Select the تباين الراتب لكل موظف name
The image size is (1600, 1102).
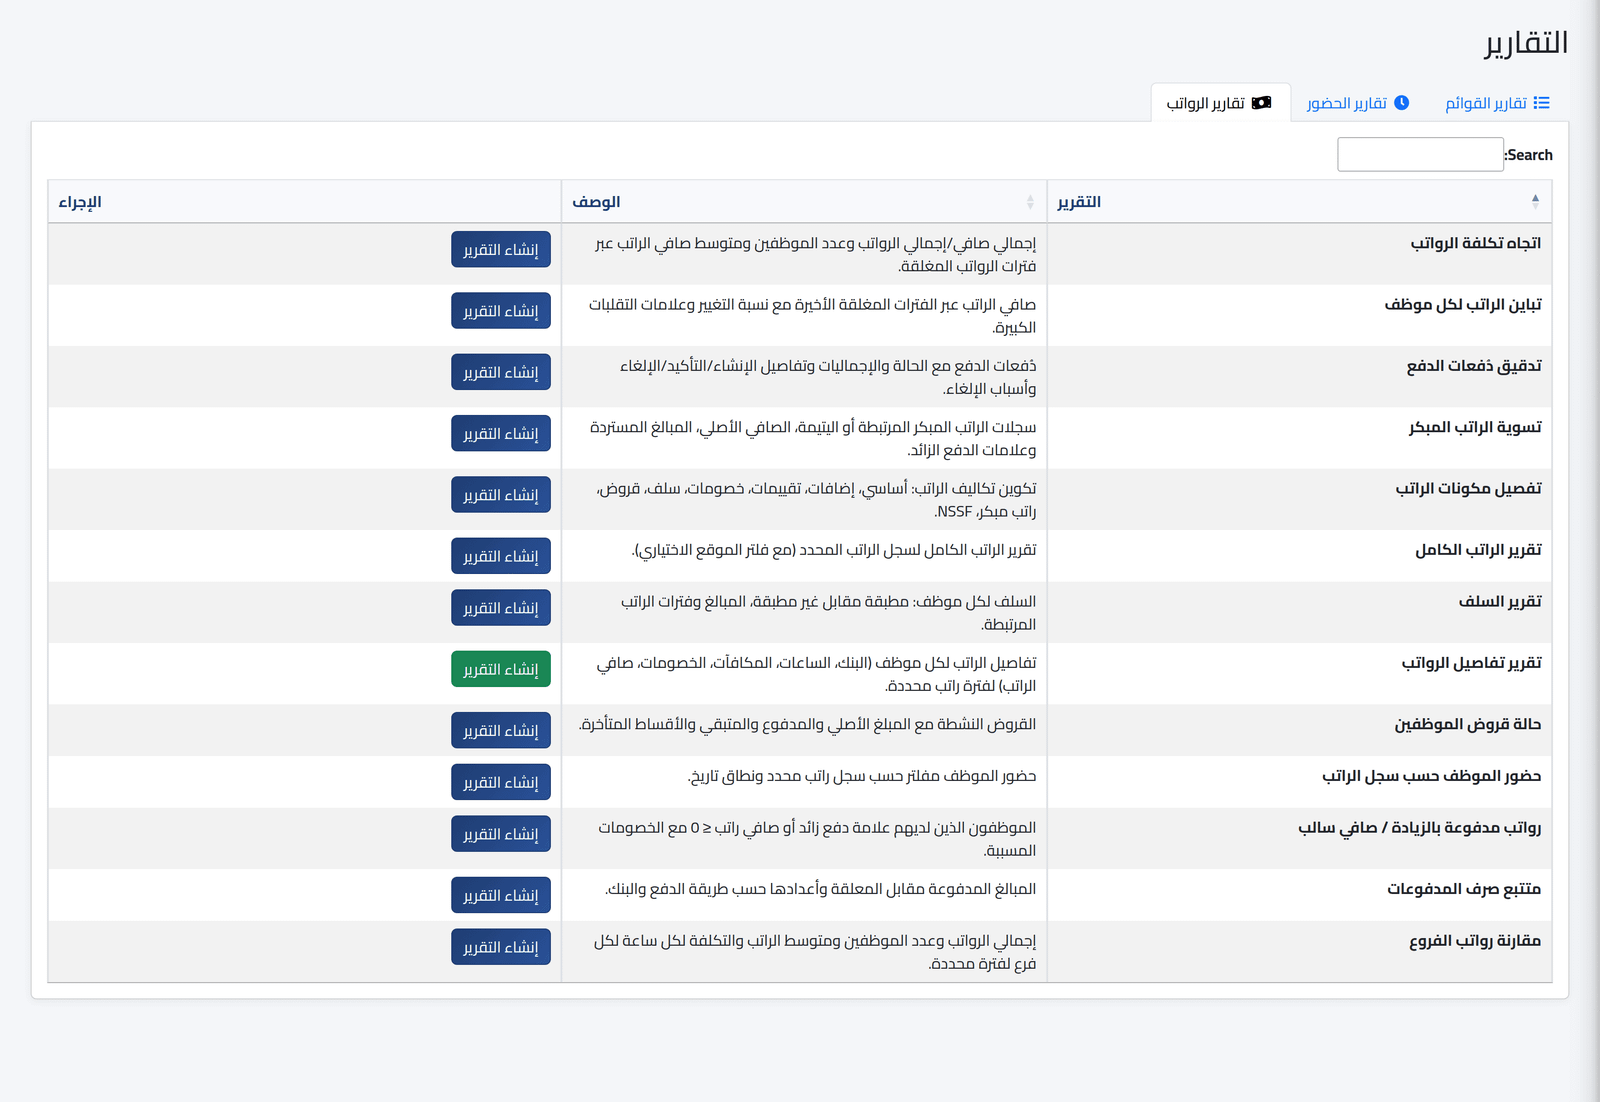pyautogui.click(x=1463, y=304)
